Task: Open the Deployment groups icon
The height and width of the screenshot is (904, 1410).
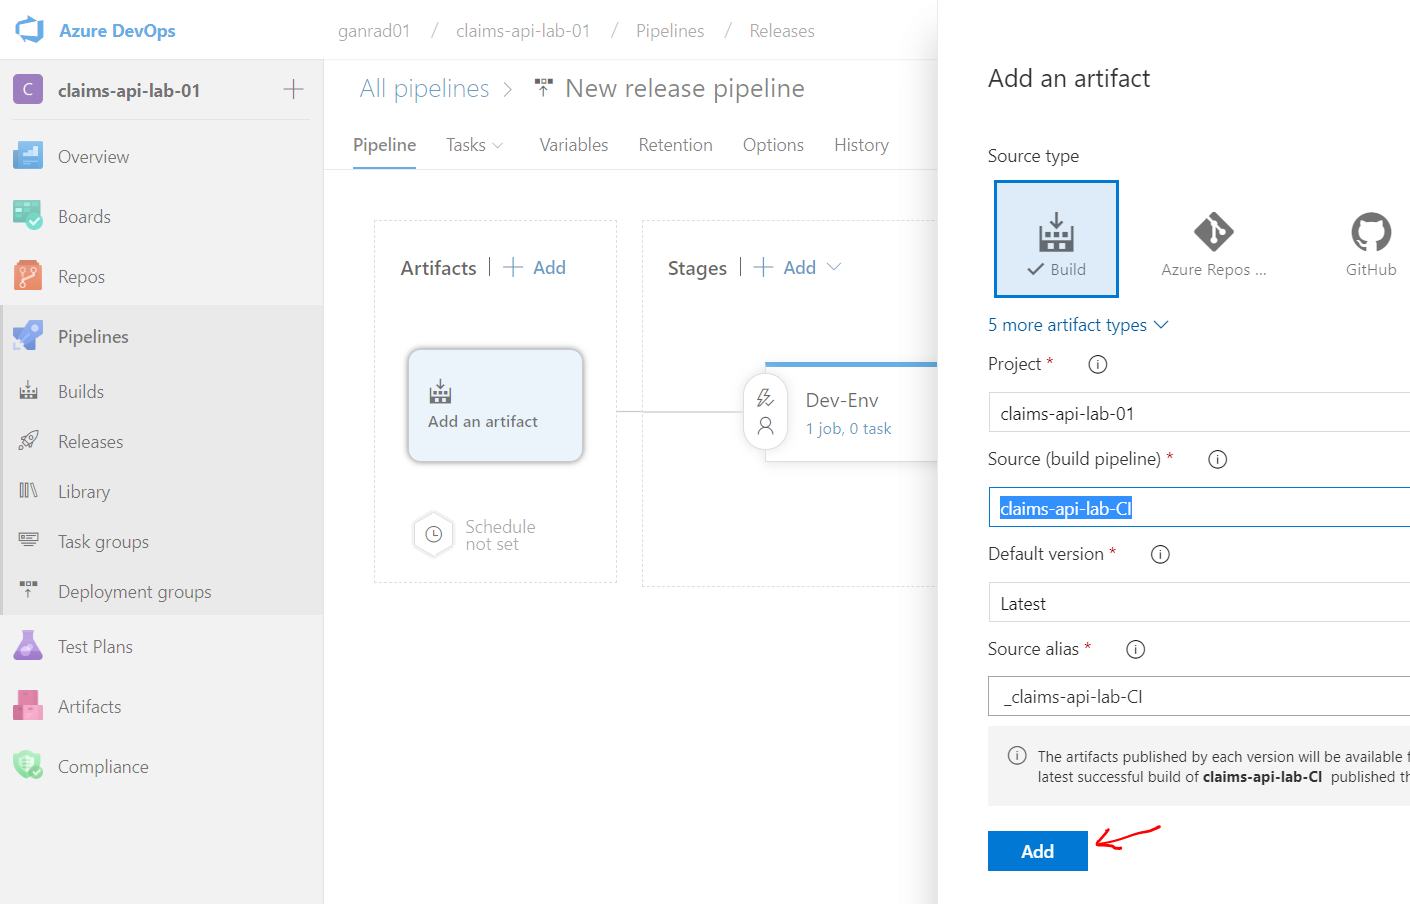Action: (29, 591)
